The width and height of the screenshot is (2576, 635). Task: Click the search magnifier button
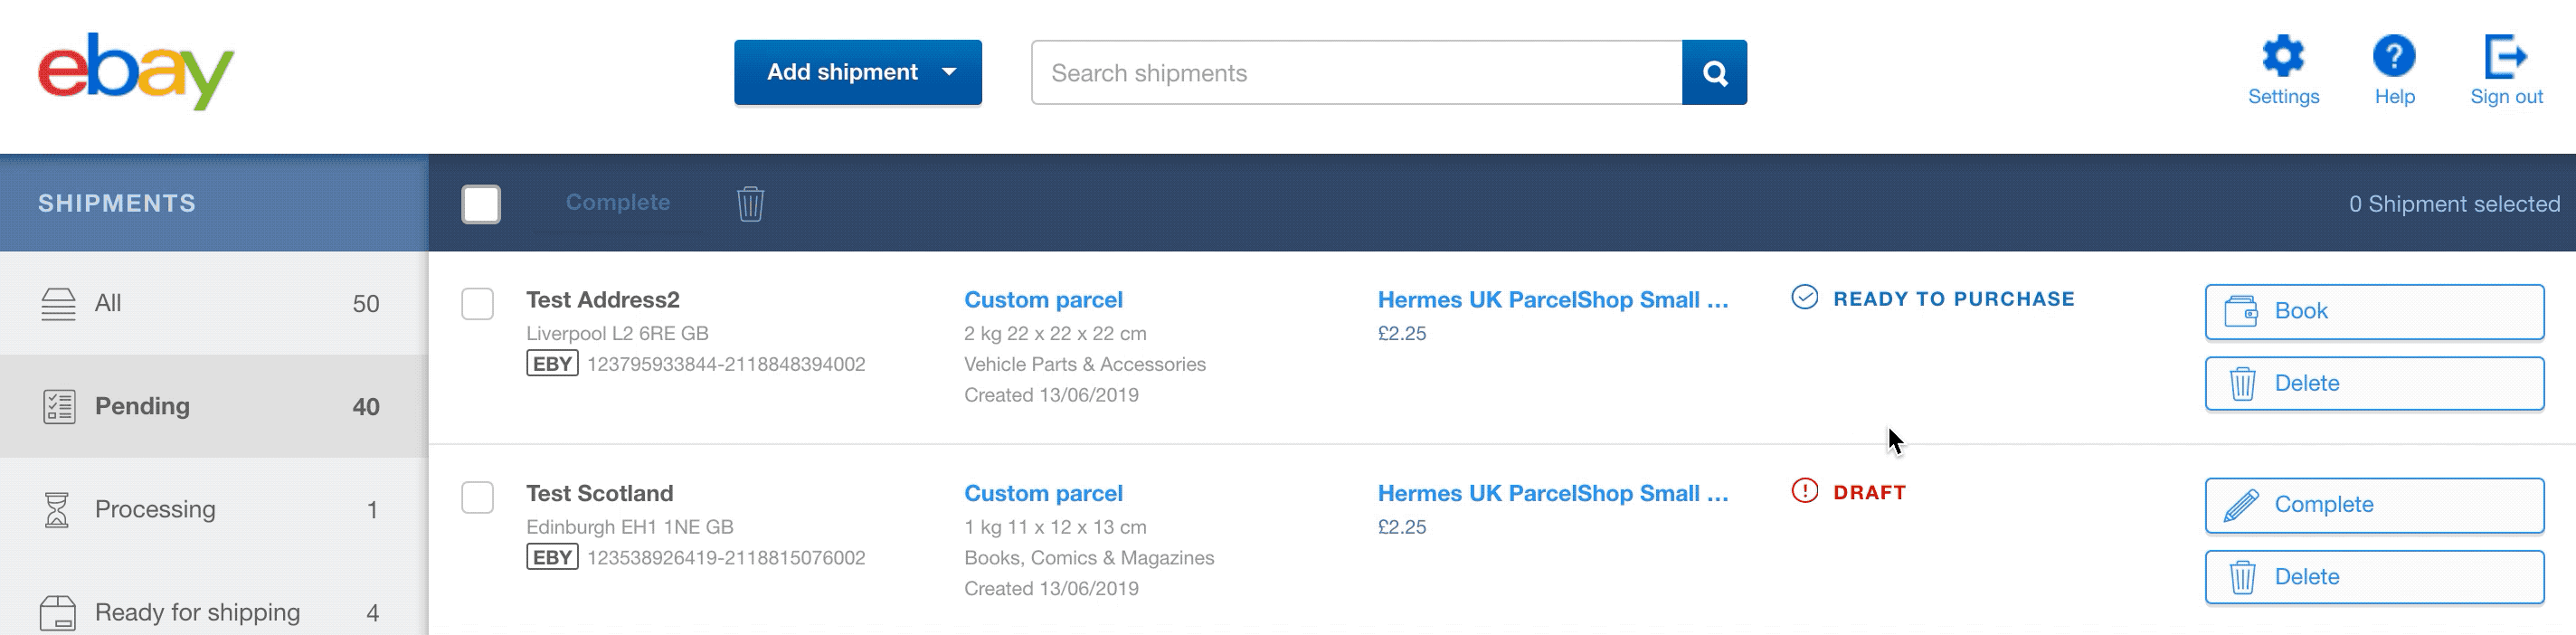[1714, 73]
